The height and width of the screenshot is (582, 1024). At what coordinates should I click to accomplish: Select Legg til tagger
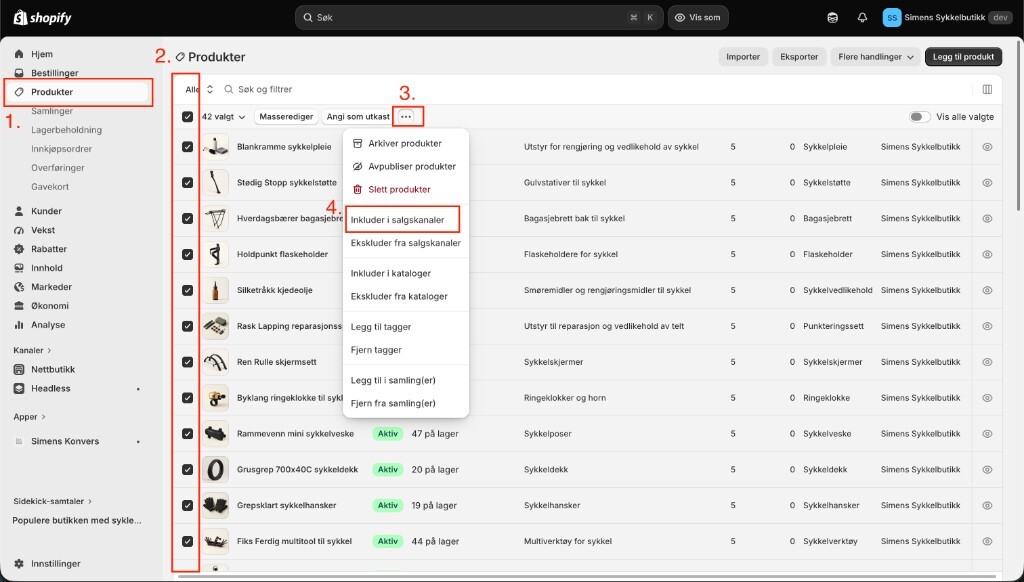406,327
